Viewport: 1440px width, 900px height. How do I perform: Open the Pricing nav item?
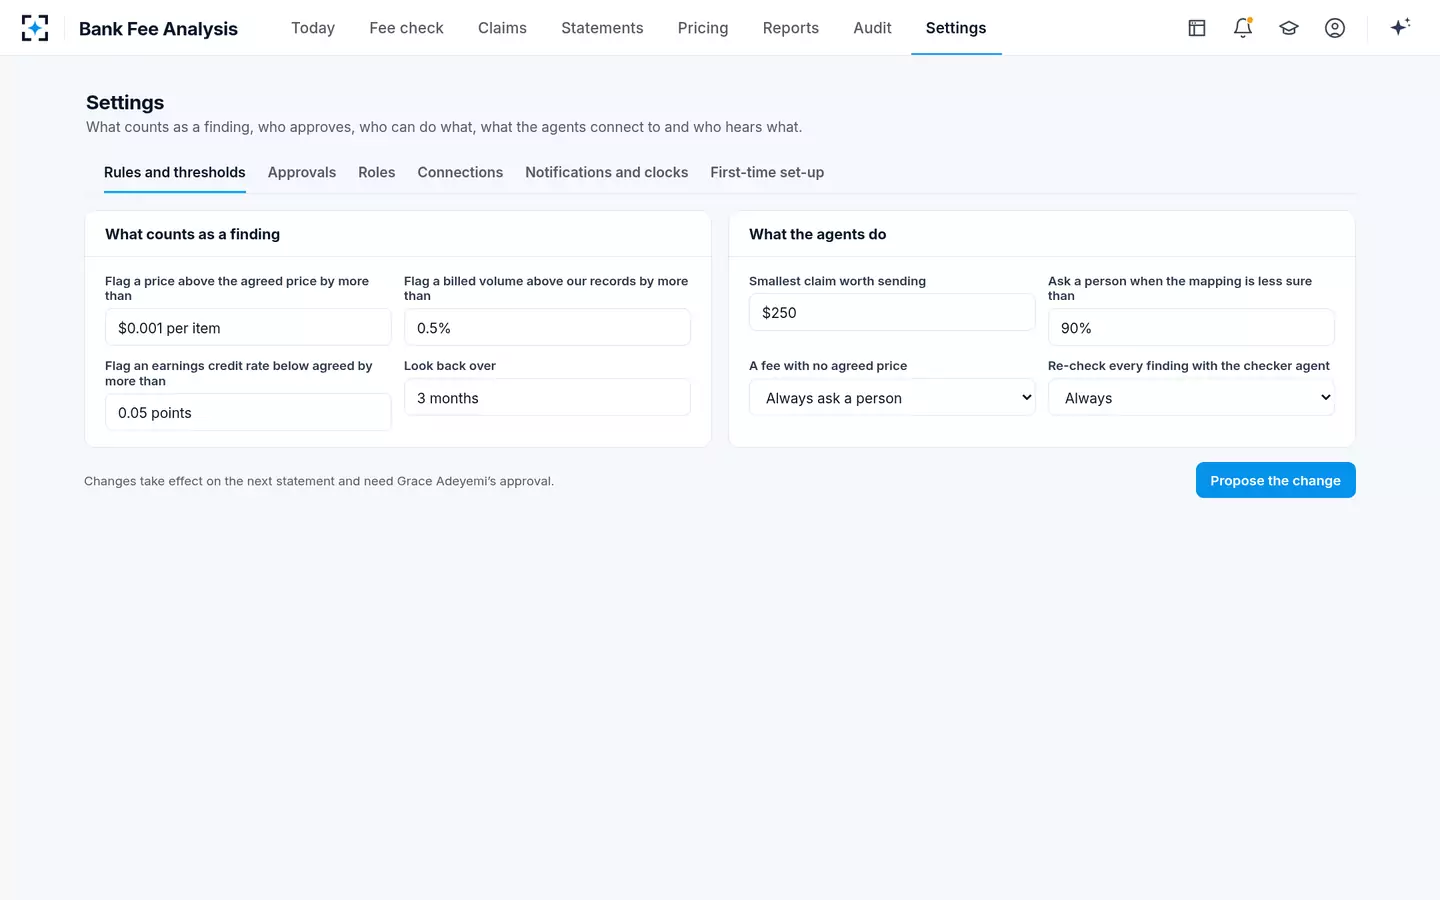click(703, 28)
